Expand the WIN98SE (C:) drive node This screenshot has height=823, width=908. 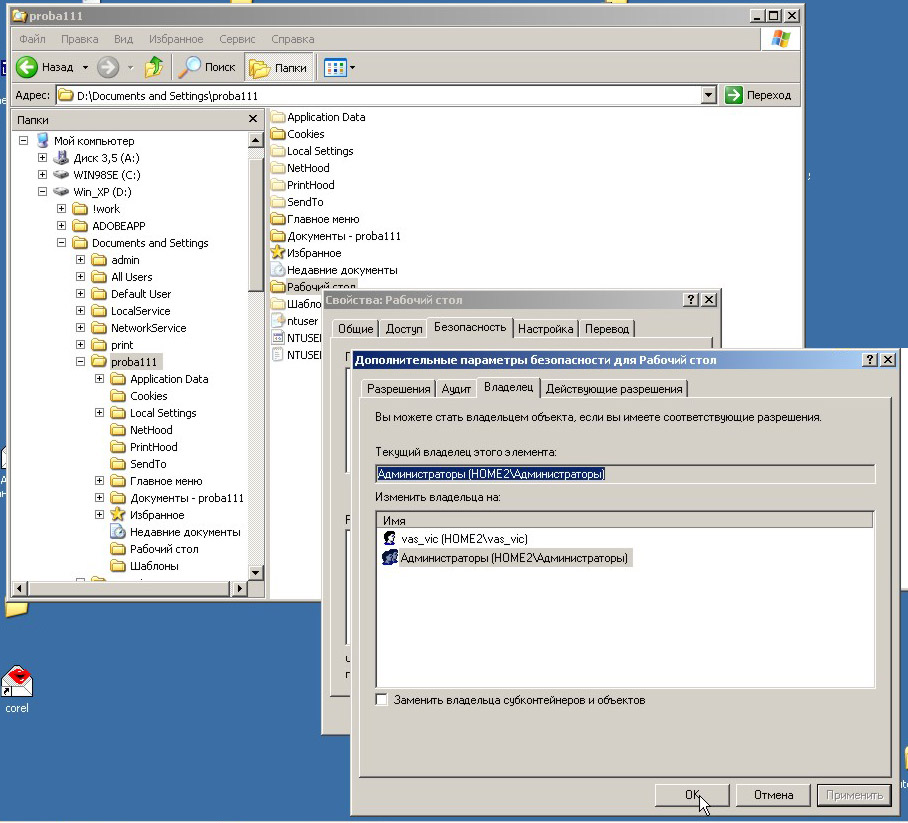point(43,175)
